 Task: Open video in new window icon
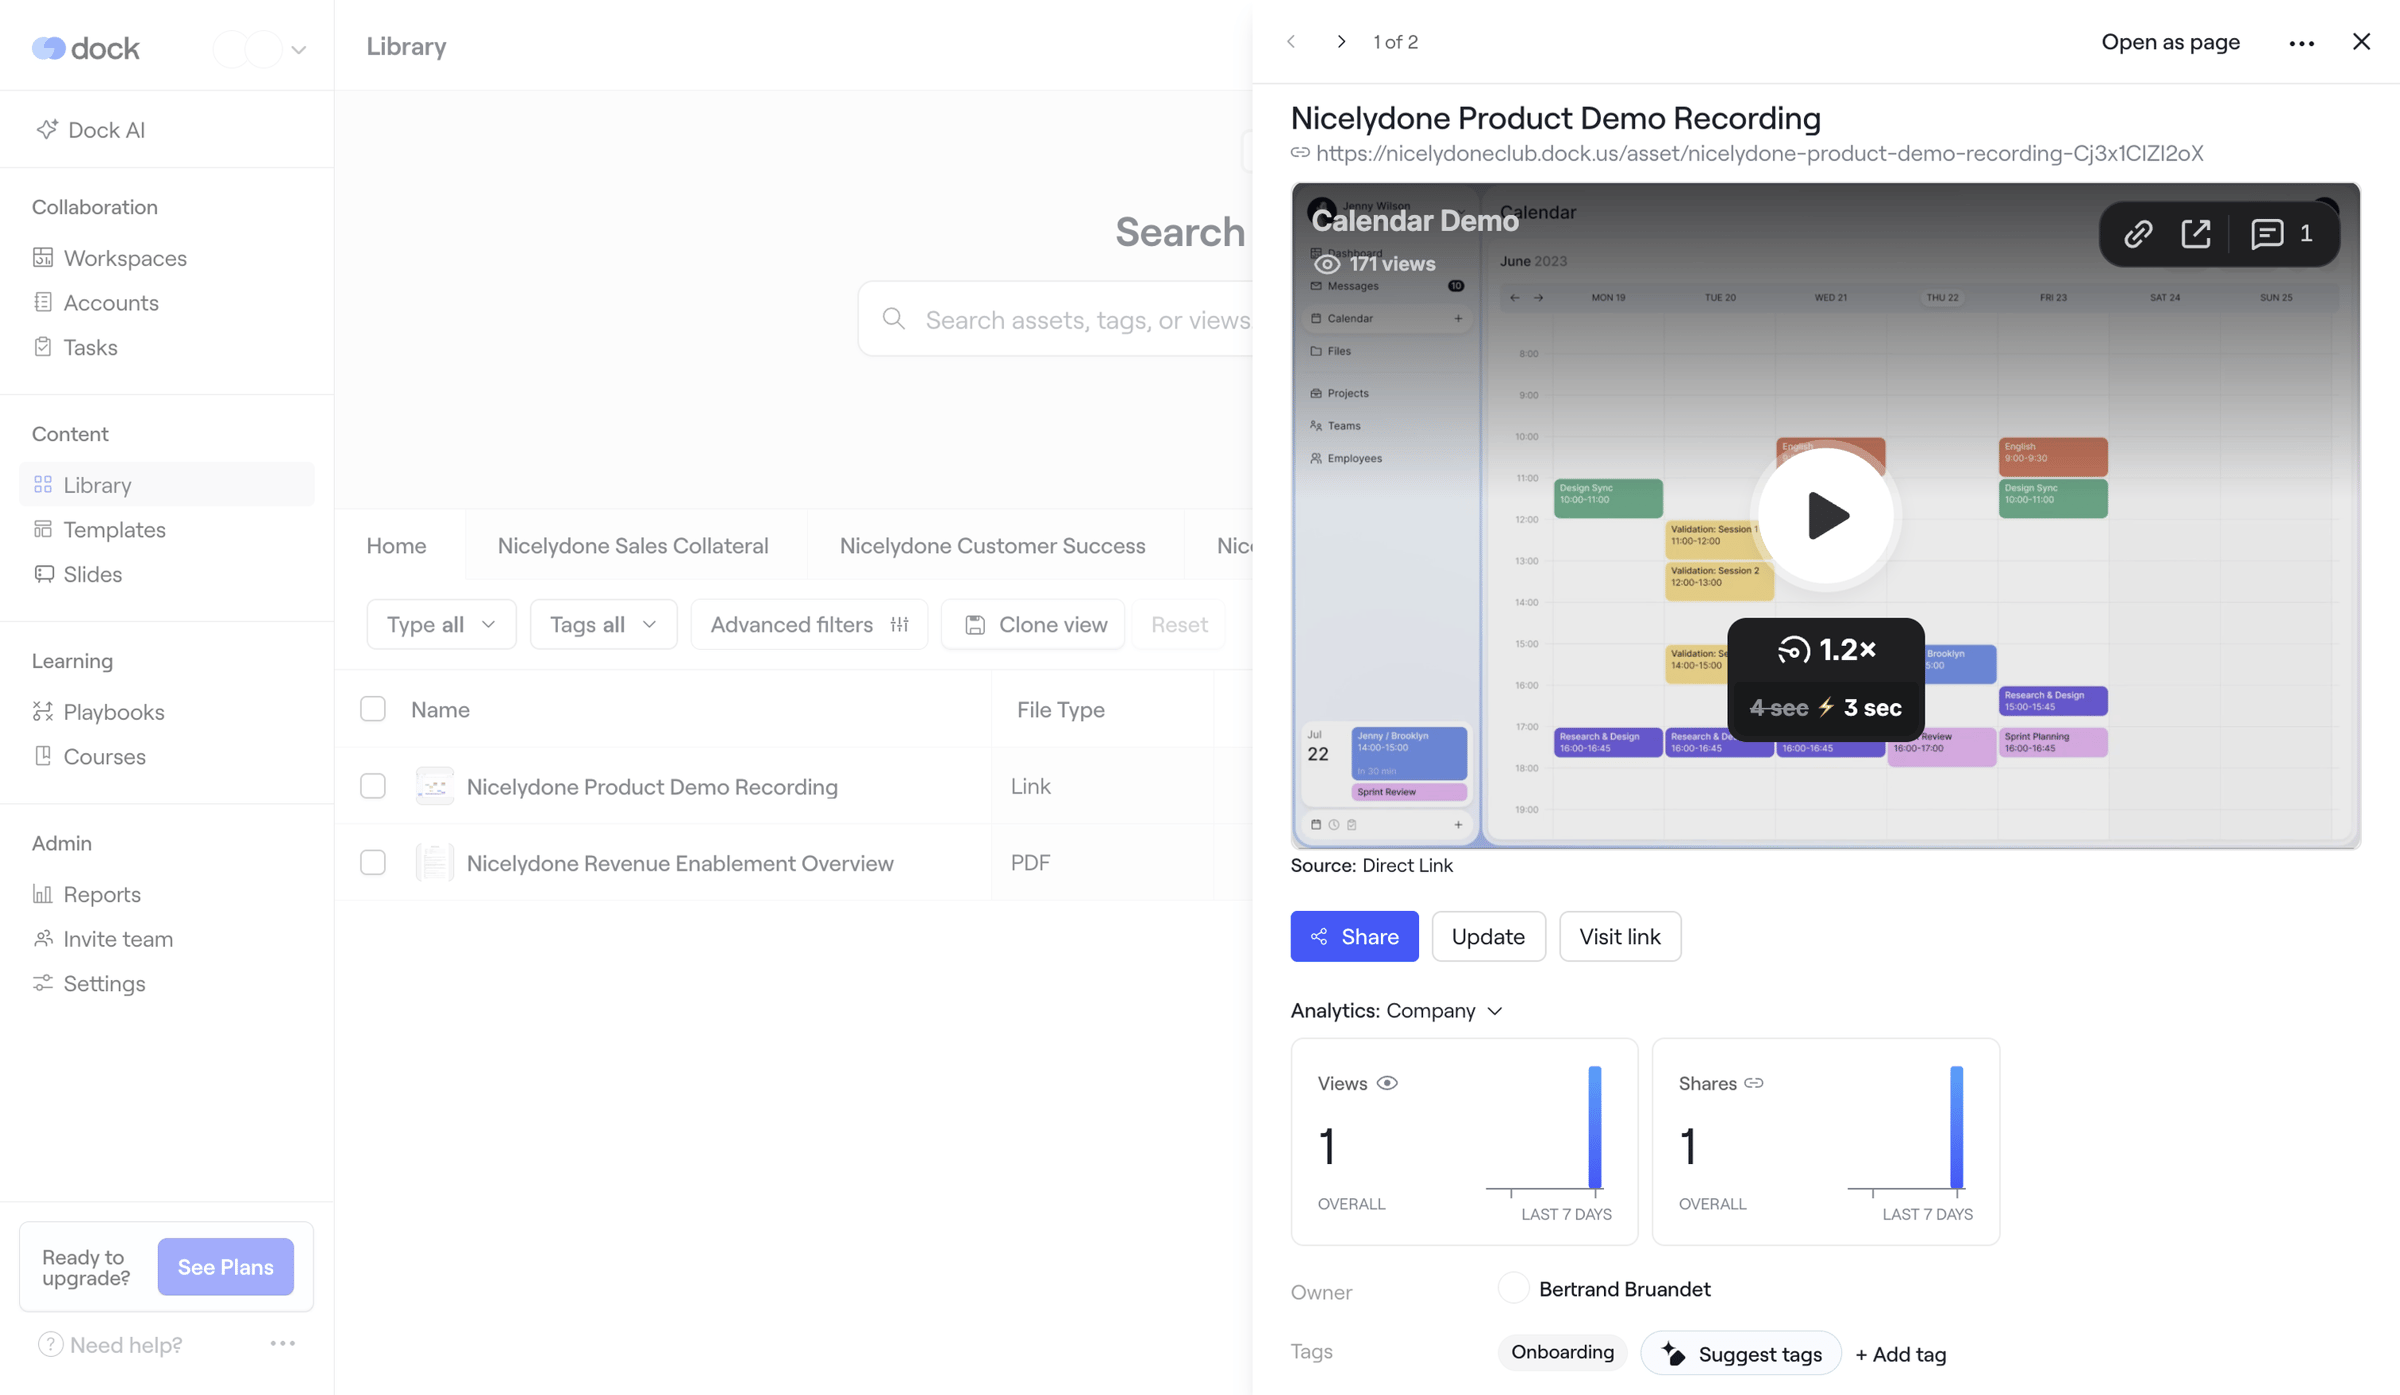[2196, 234]
